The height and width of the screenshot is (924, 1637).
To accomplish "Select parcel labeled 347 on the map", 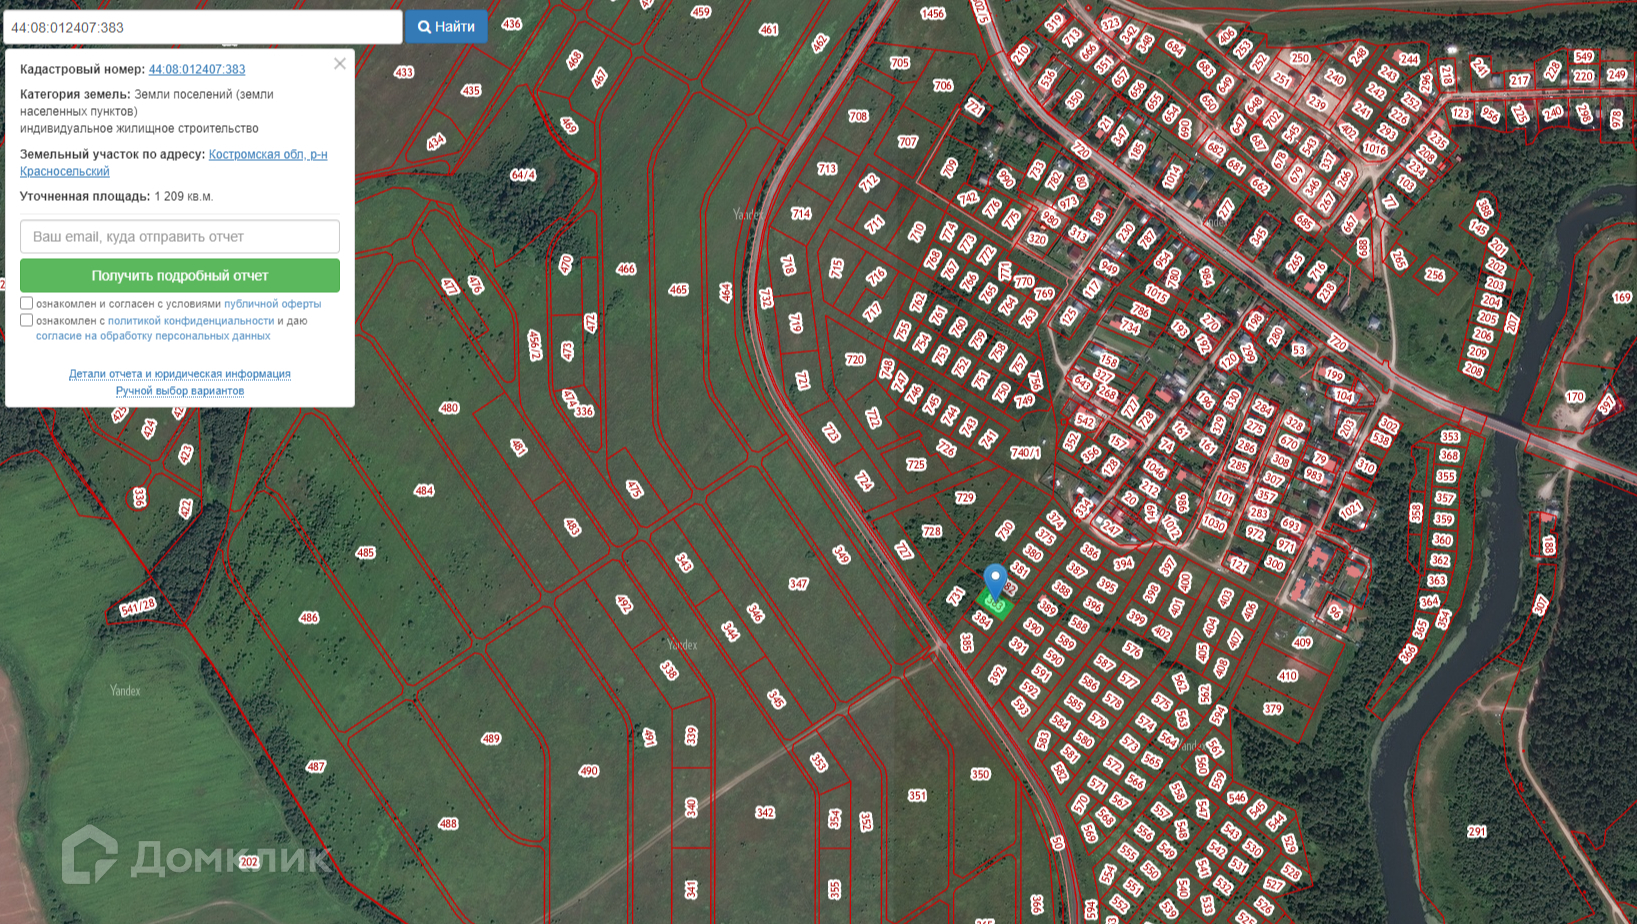I will click(798, 584).
